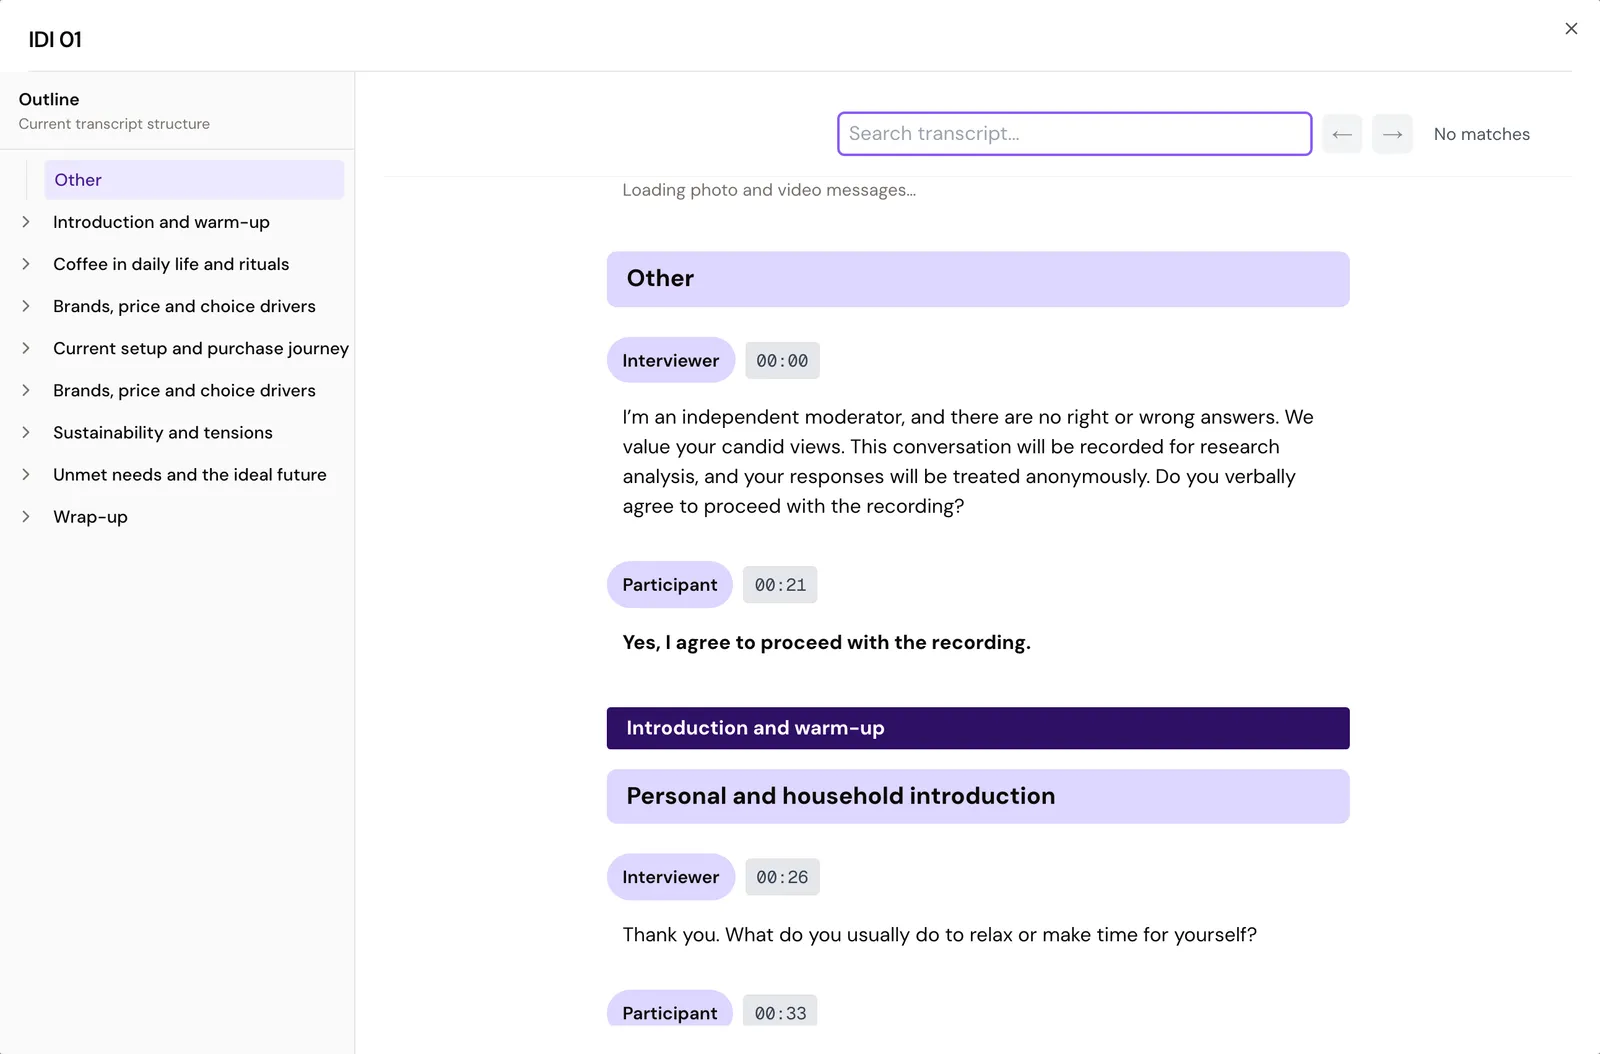Click the Other section header in transcript

point(978,279)
